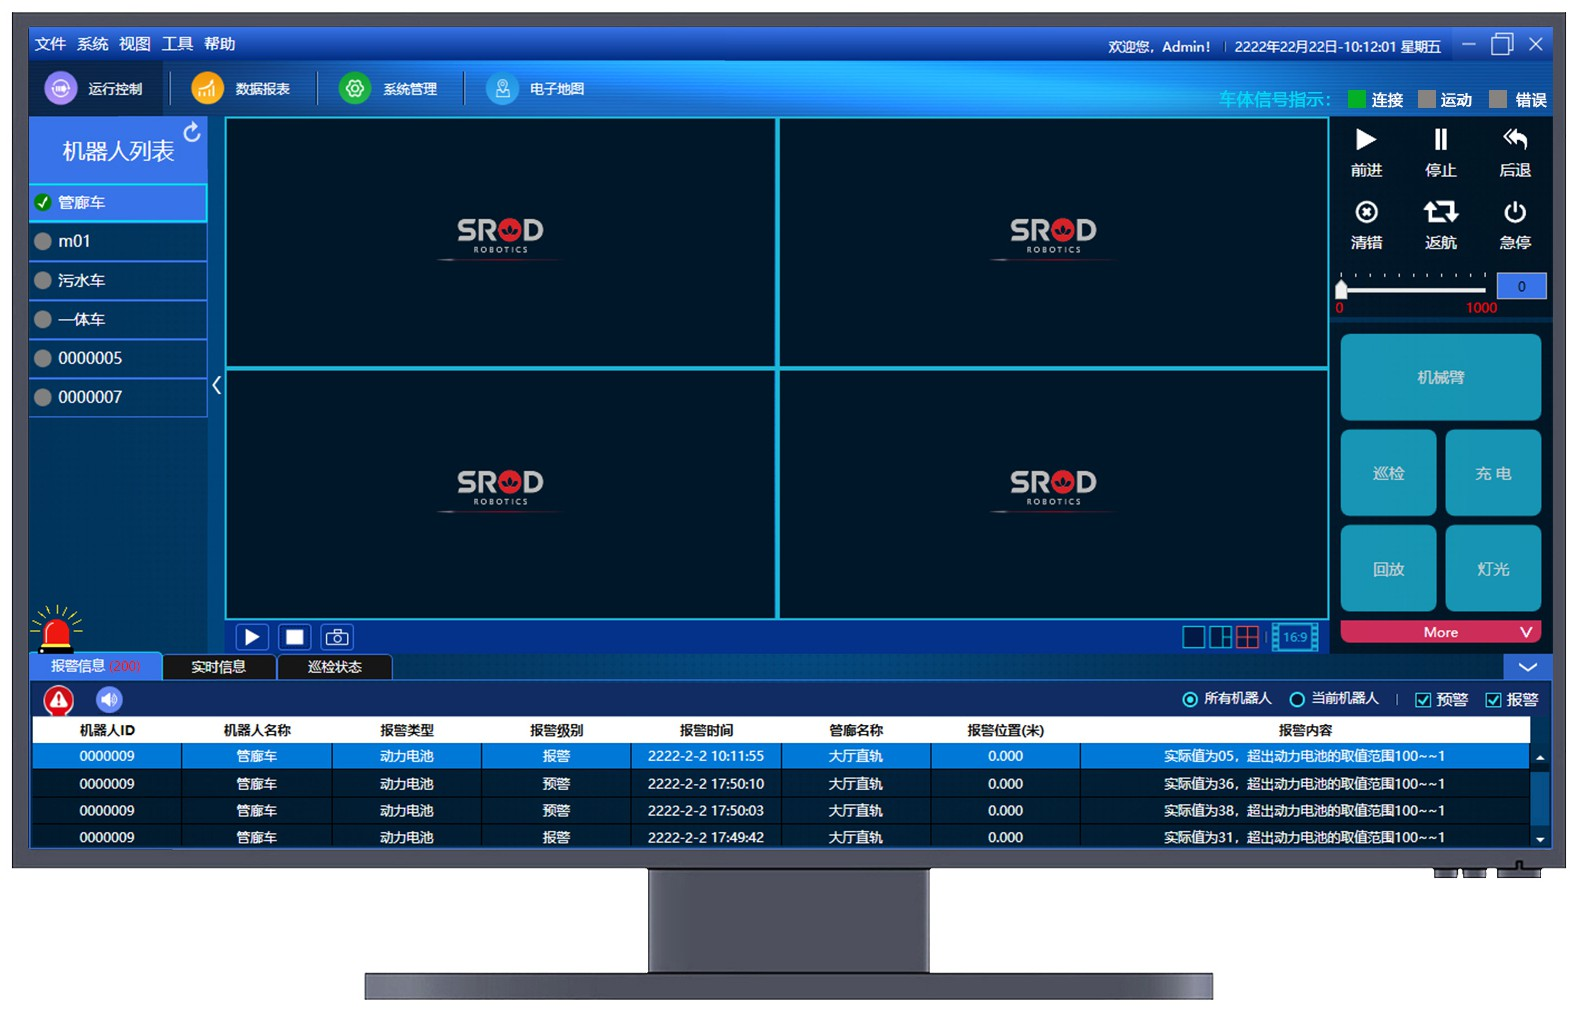
Task: Open the 系统 menu
Action: (x=92, y=44)
